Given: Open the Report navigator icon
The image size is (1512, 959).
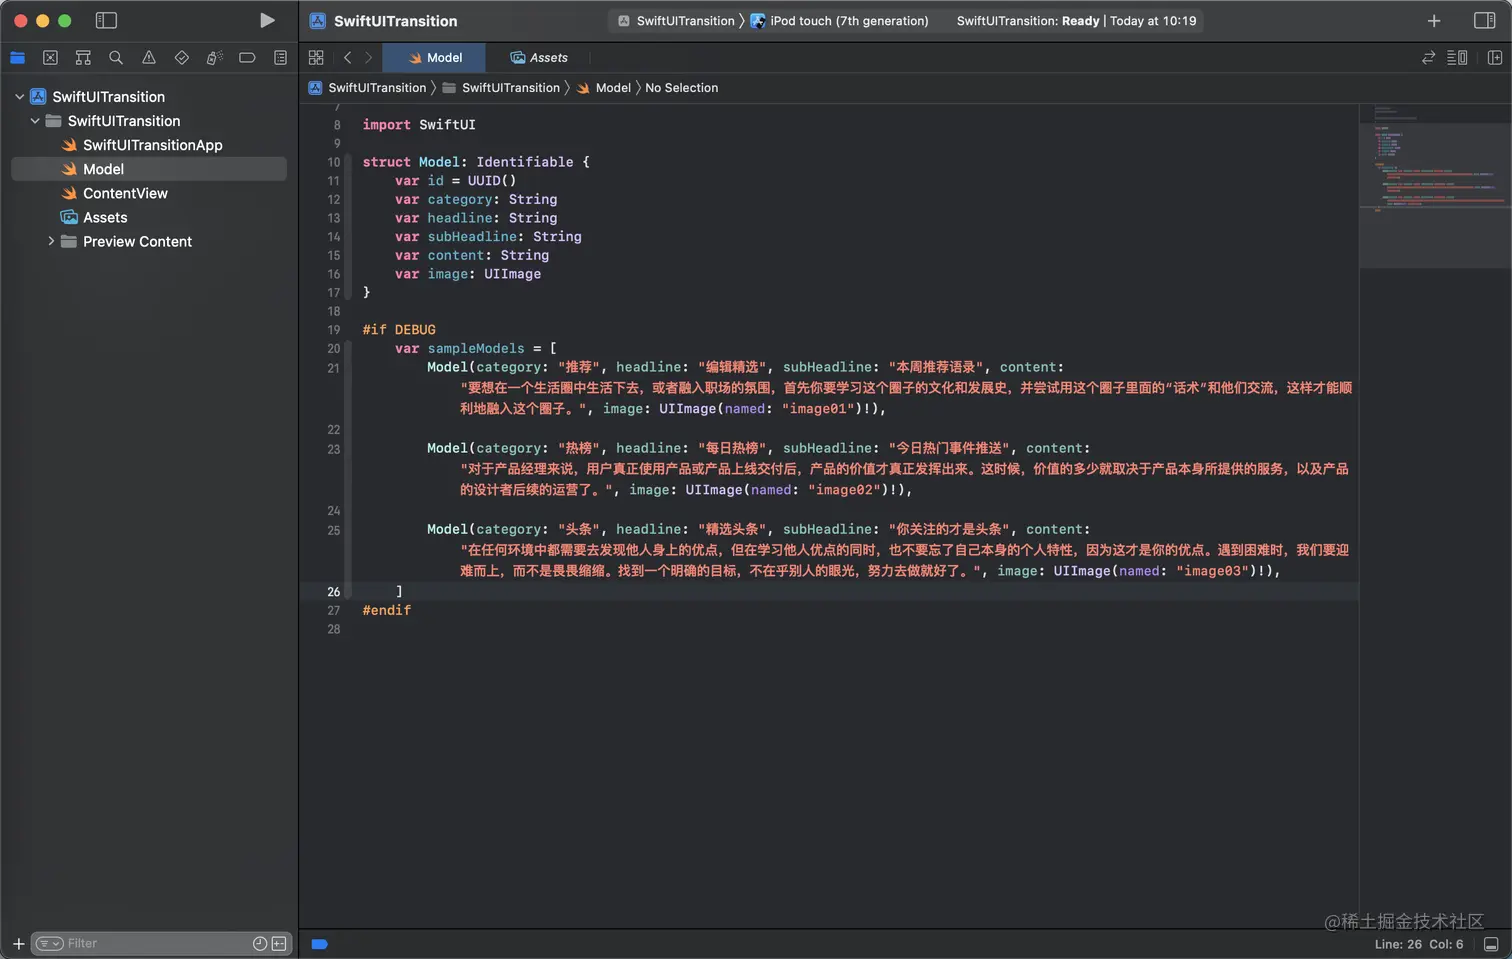Looking at the screenshot, I should pyautogui.click(x=280, y=58).
